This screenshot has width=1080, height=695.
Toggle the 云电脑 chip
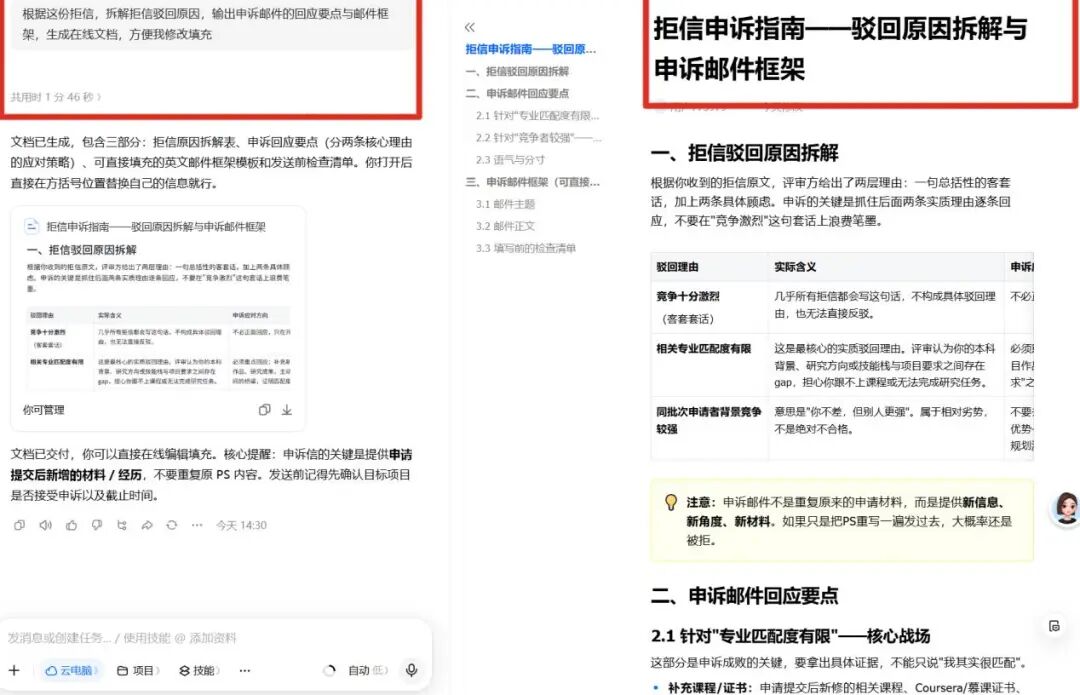pos(72,670)
